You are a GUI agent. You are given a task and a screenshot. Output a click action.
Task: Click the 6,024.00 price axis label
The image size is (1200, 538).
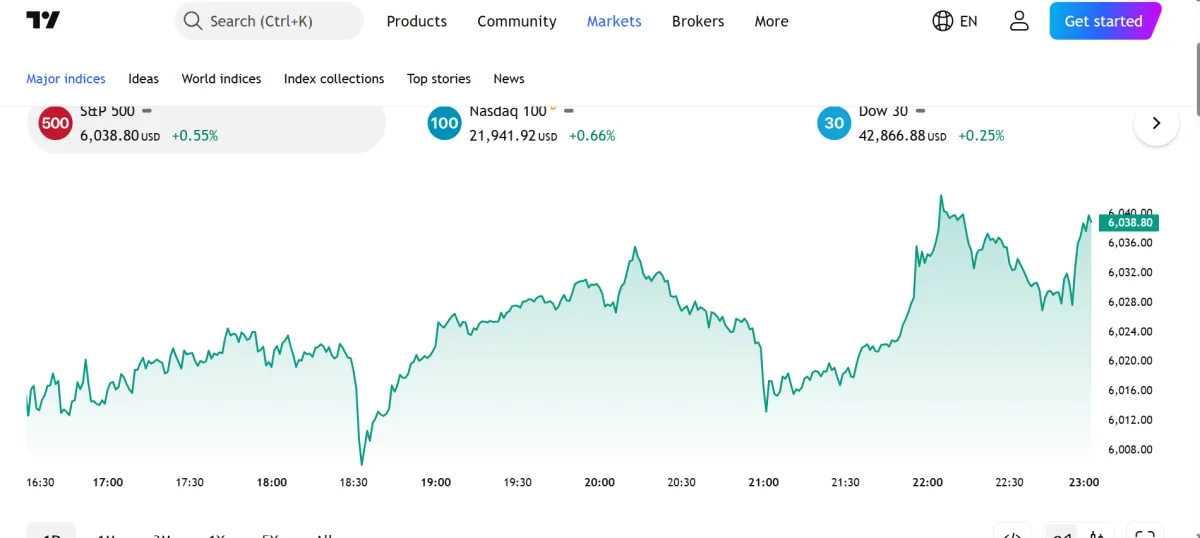1130,331
